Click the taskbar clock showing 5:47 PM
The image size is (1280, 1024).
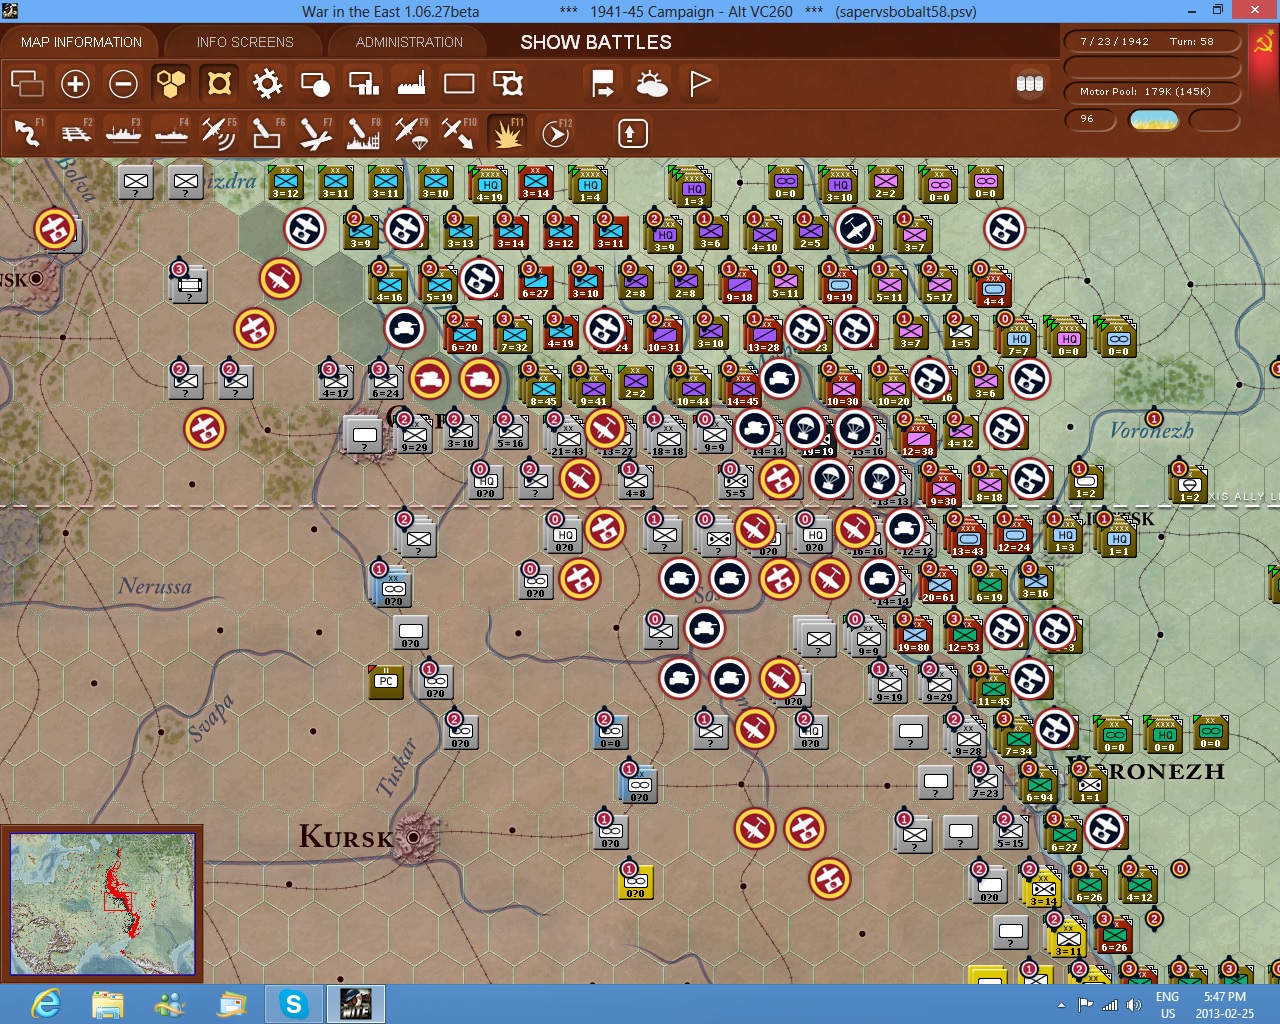pyautogui.click(x=1225, y=1005)
